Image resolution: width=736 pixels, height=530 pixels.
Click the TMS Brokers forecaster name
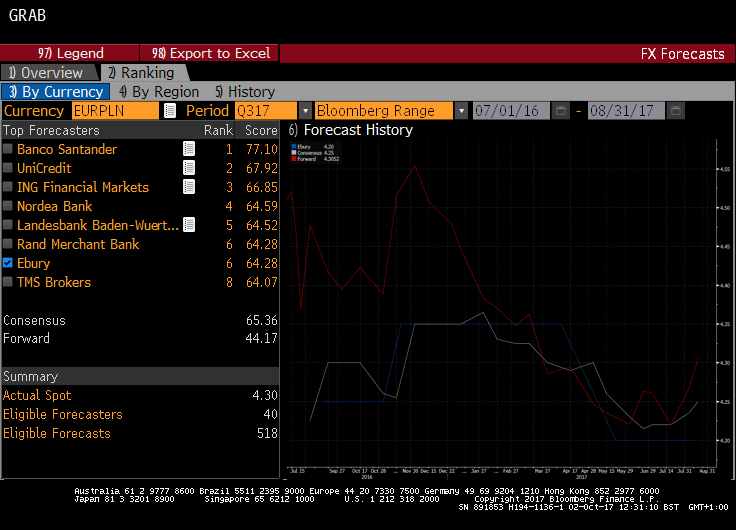pyautogui.click(x=54, y=282)
